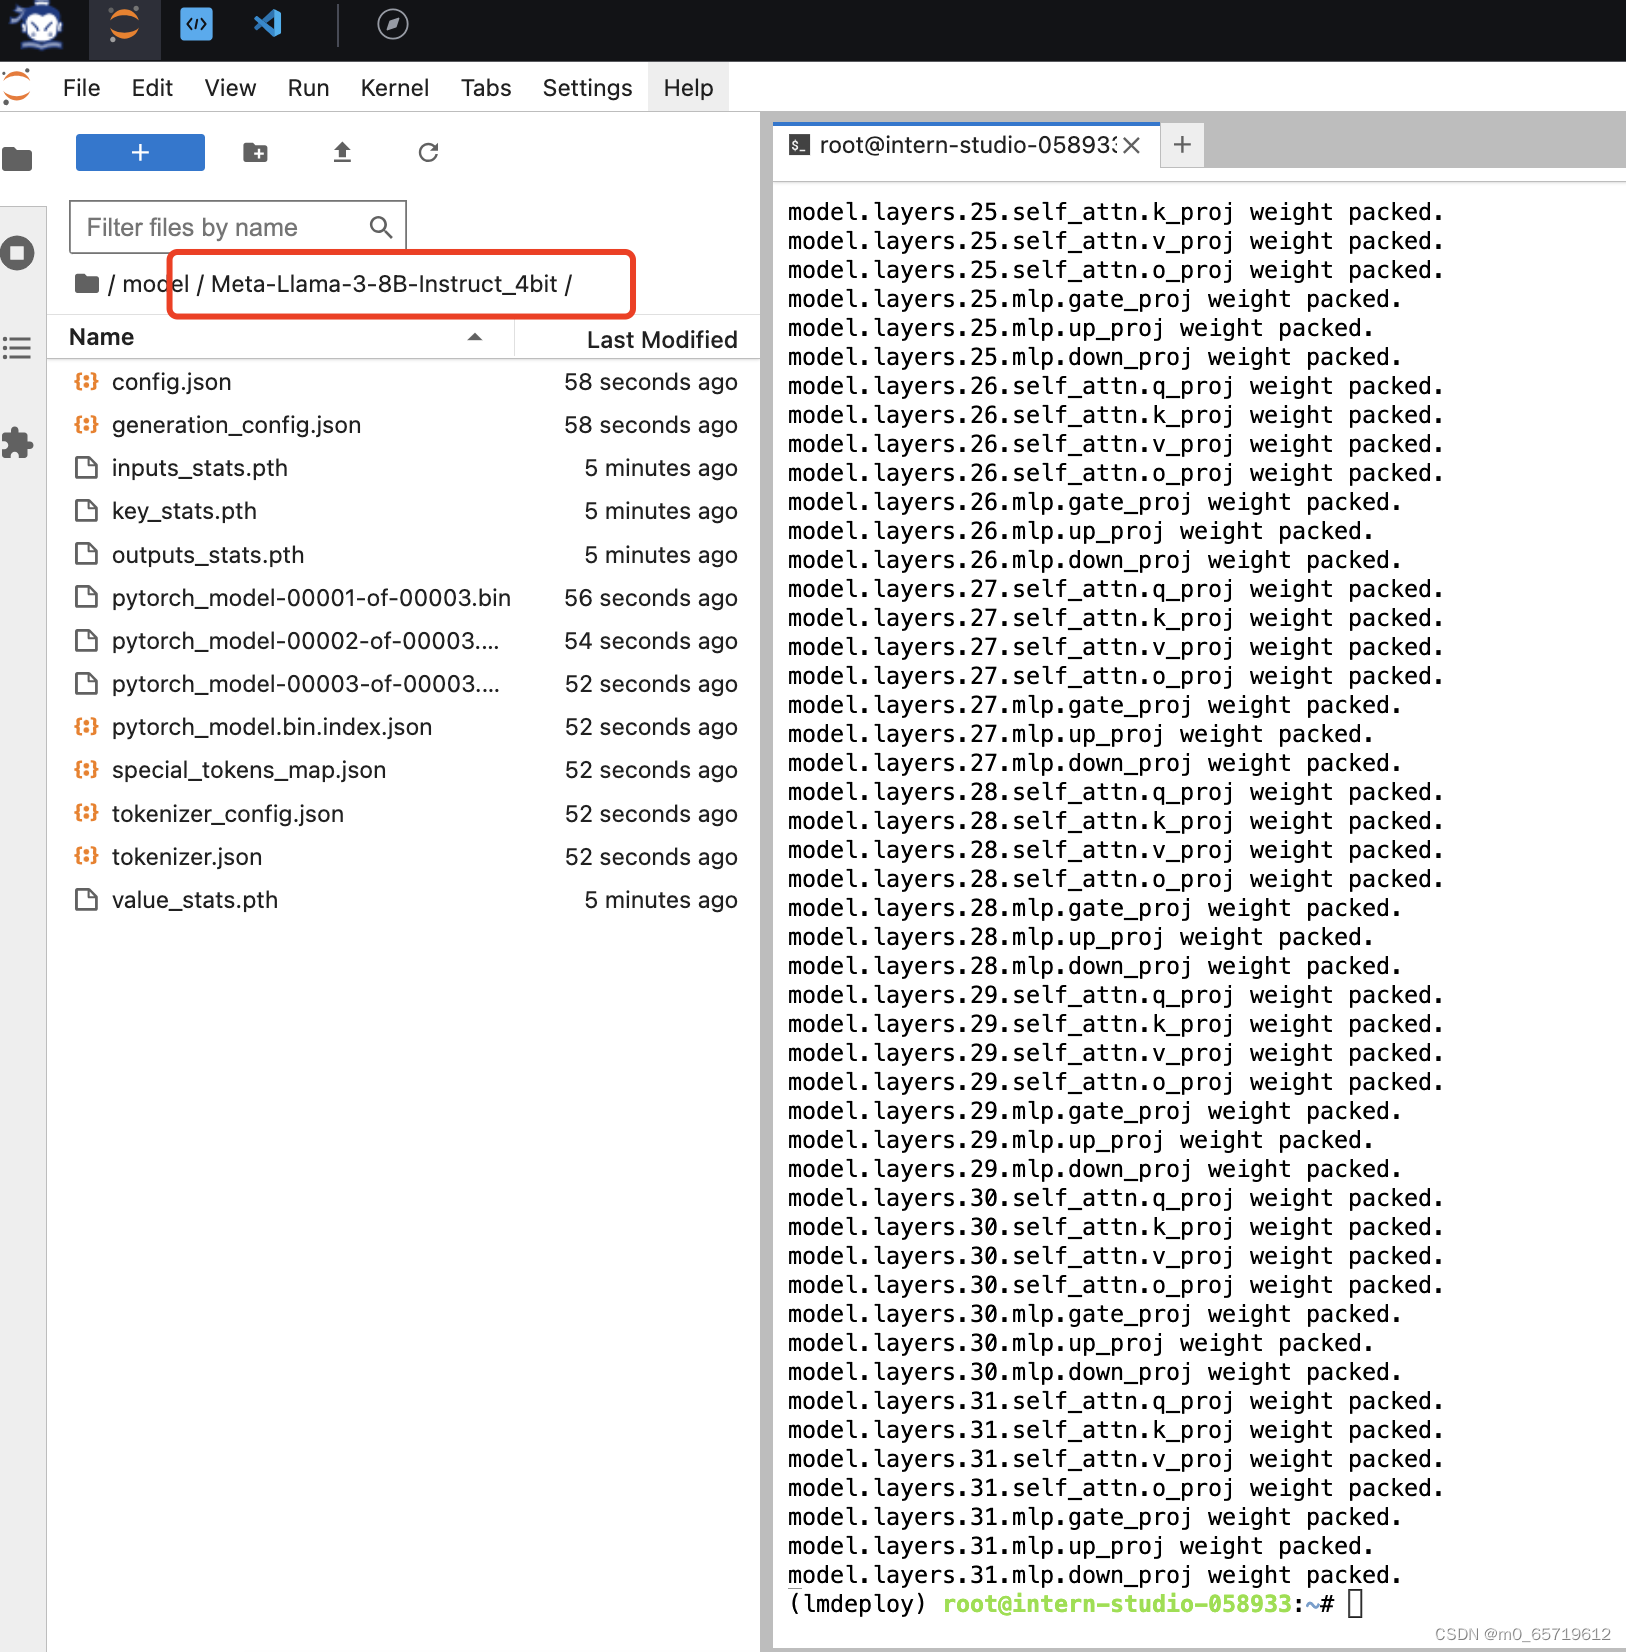
Task: Switch to the root@intern-studio terminal tab
Action: click(955, 145)
